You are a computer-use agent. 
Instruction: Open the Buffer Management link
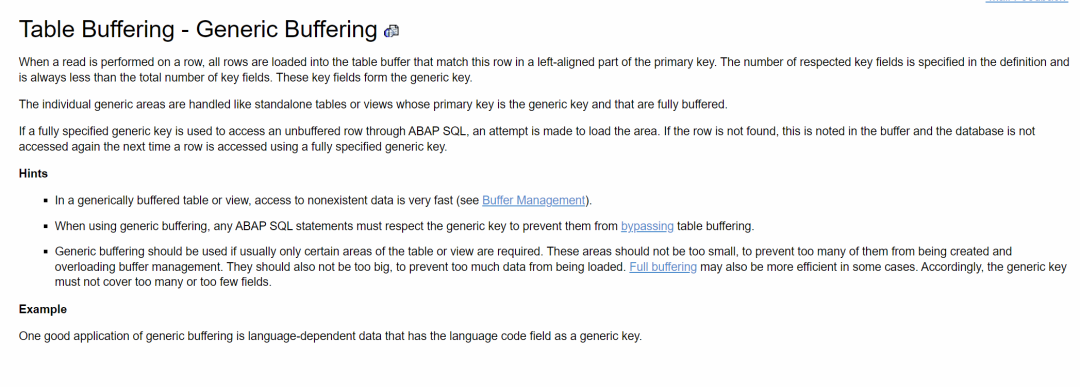(533, 200)
